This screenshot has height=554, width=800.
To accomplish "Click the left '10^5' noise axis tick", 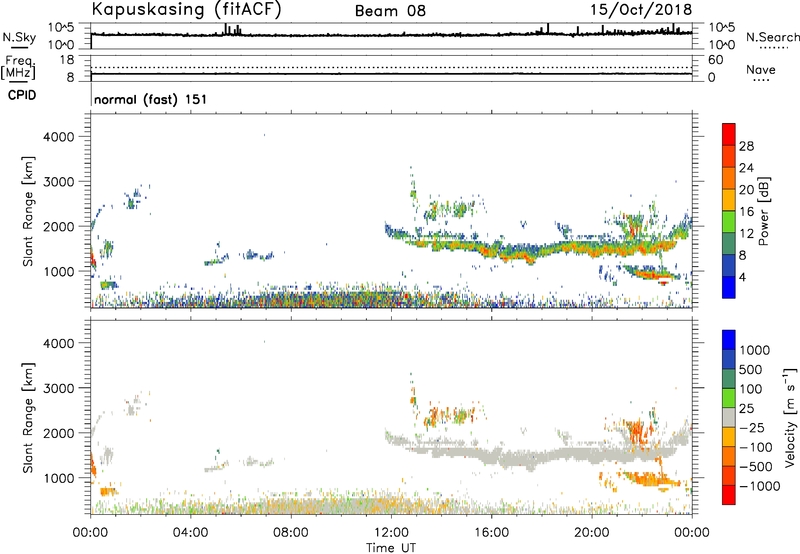I will (x=61, y=28).
